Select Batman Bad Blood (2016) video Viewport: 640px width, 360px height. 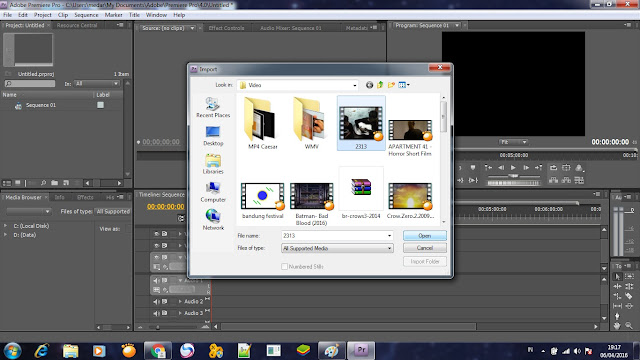click(x=311, y=204)
